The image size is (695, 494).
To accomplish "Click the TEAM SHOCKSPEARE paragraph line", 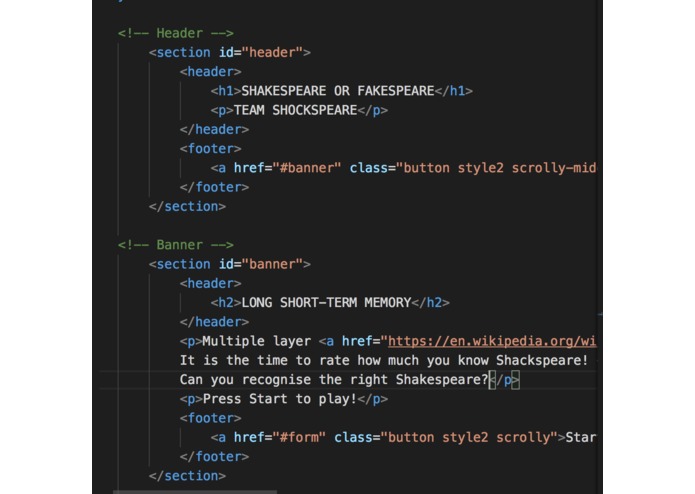I will pos(299,110).
